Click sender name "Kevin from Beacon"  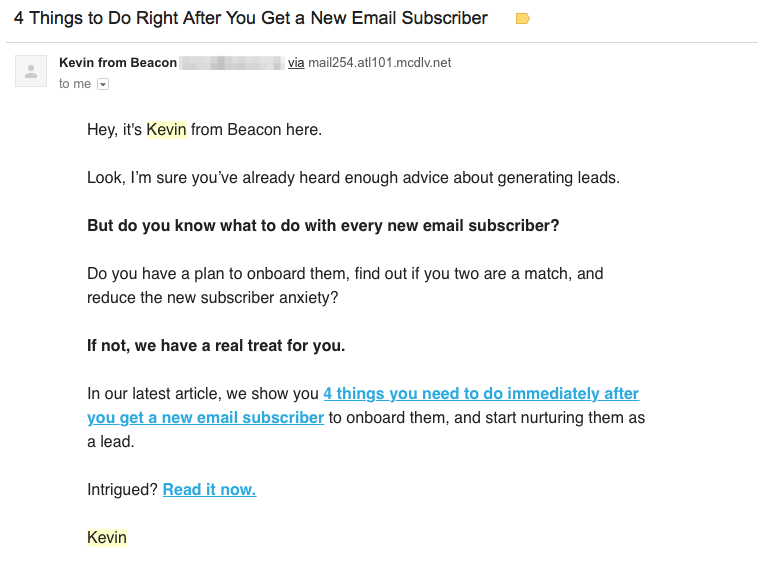click(118, 63)
